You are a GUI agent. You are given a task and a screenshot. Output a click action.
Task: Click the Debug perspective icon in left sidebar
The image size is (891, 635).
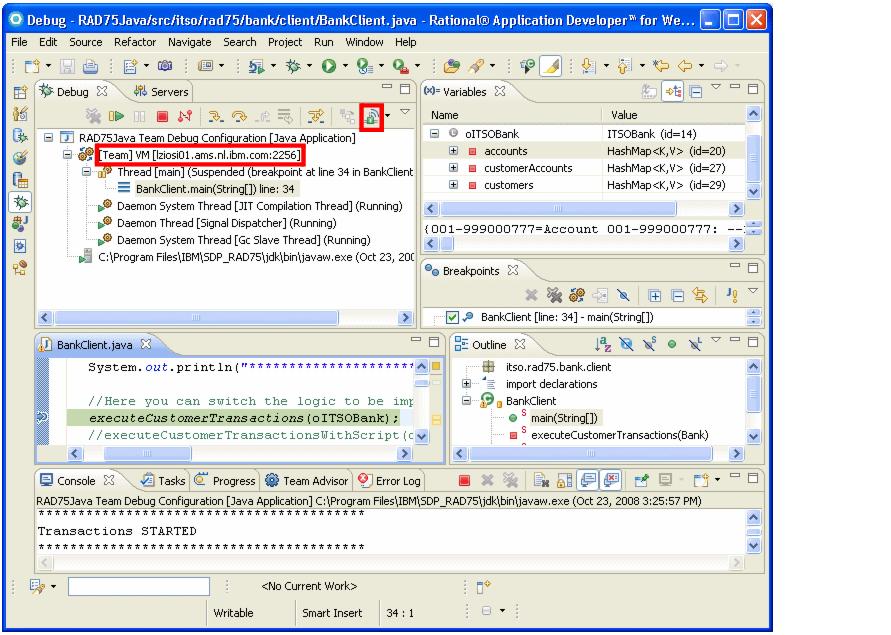[x=21, y=202]
